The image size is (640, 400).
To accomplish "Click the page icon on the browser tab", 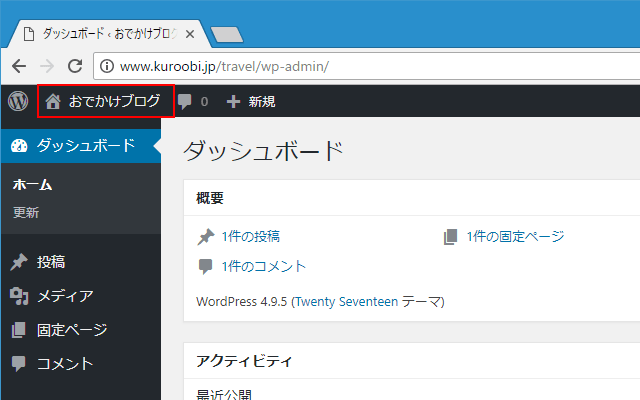I will (29, 34).
